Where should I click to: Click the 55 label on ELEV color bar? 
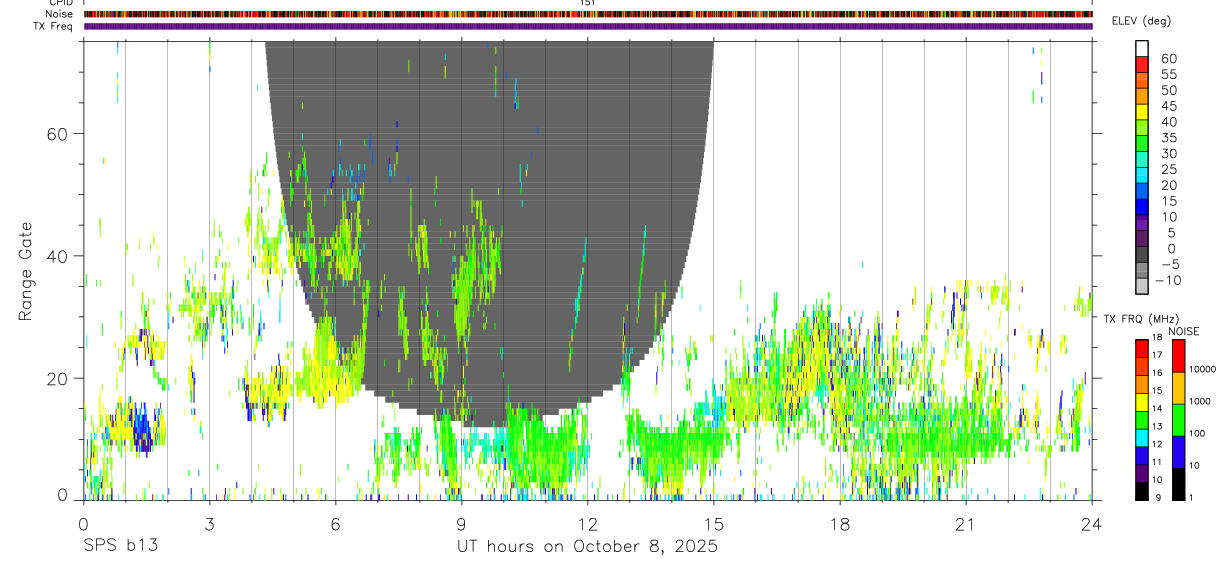[x=1168, y=74]
